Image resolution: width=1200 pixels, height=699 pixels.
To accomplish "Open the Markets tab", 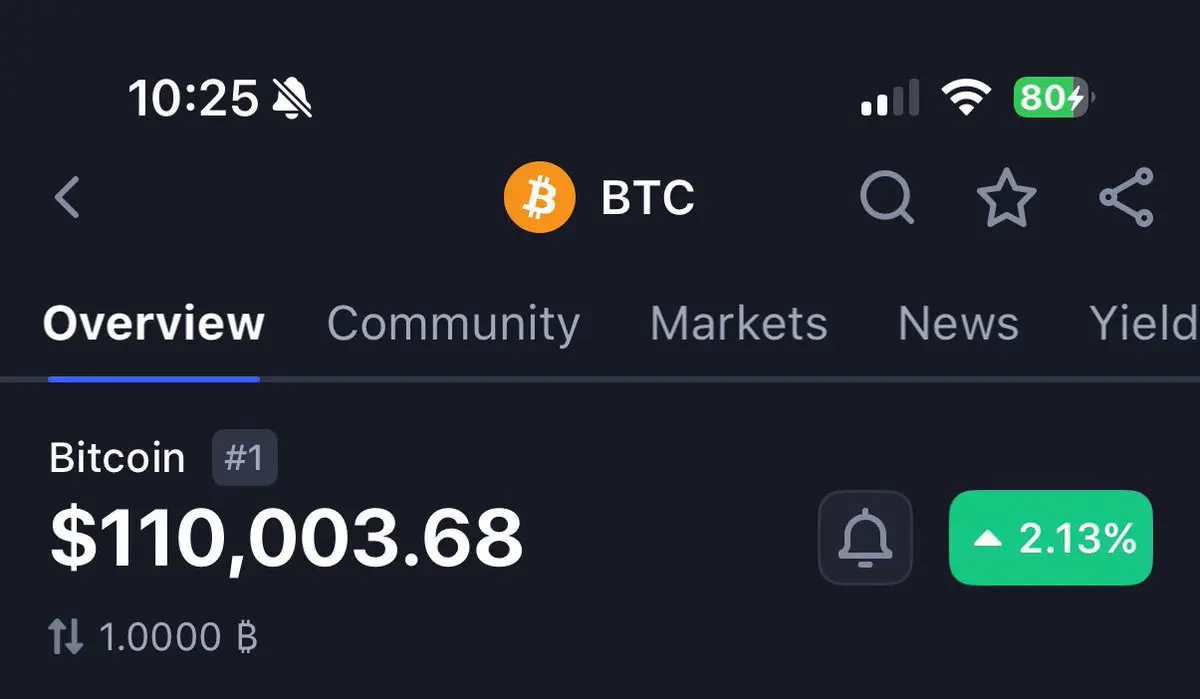I will click(x=739, y=324).
